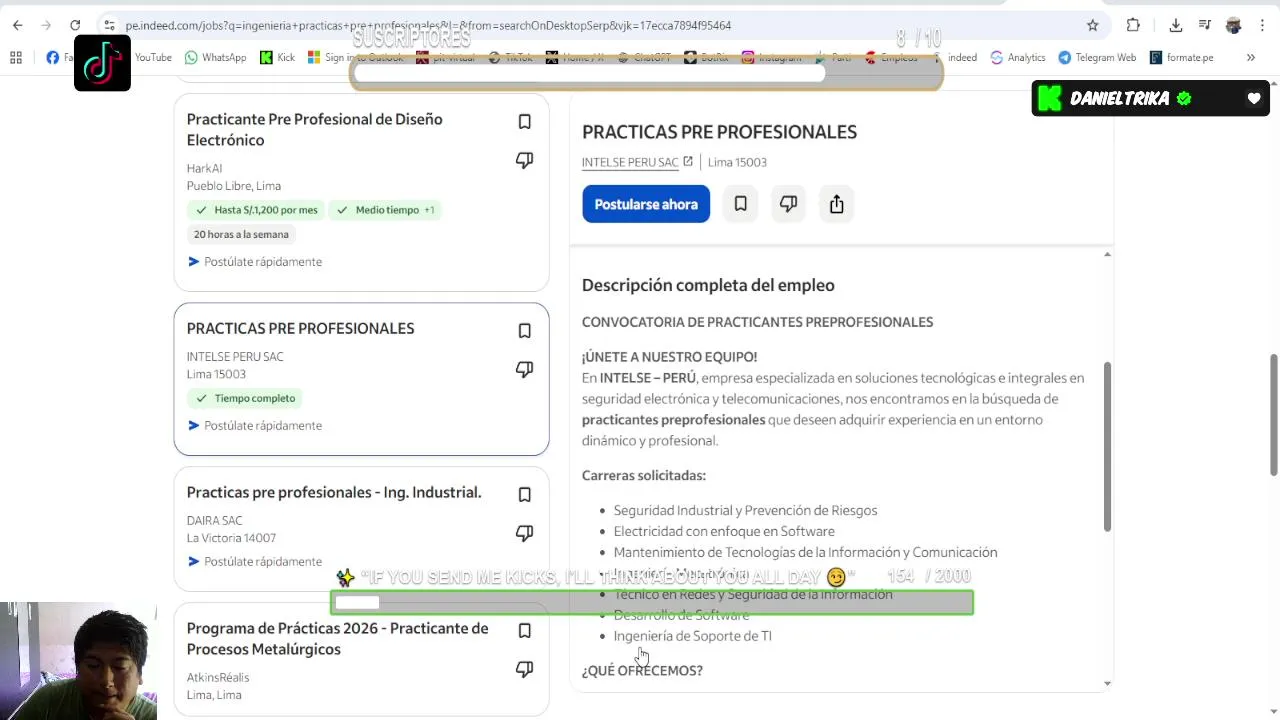Dislike the AtkinsRéalis job card

point(524,669)
